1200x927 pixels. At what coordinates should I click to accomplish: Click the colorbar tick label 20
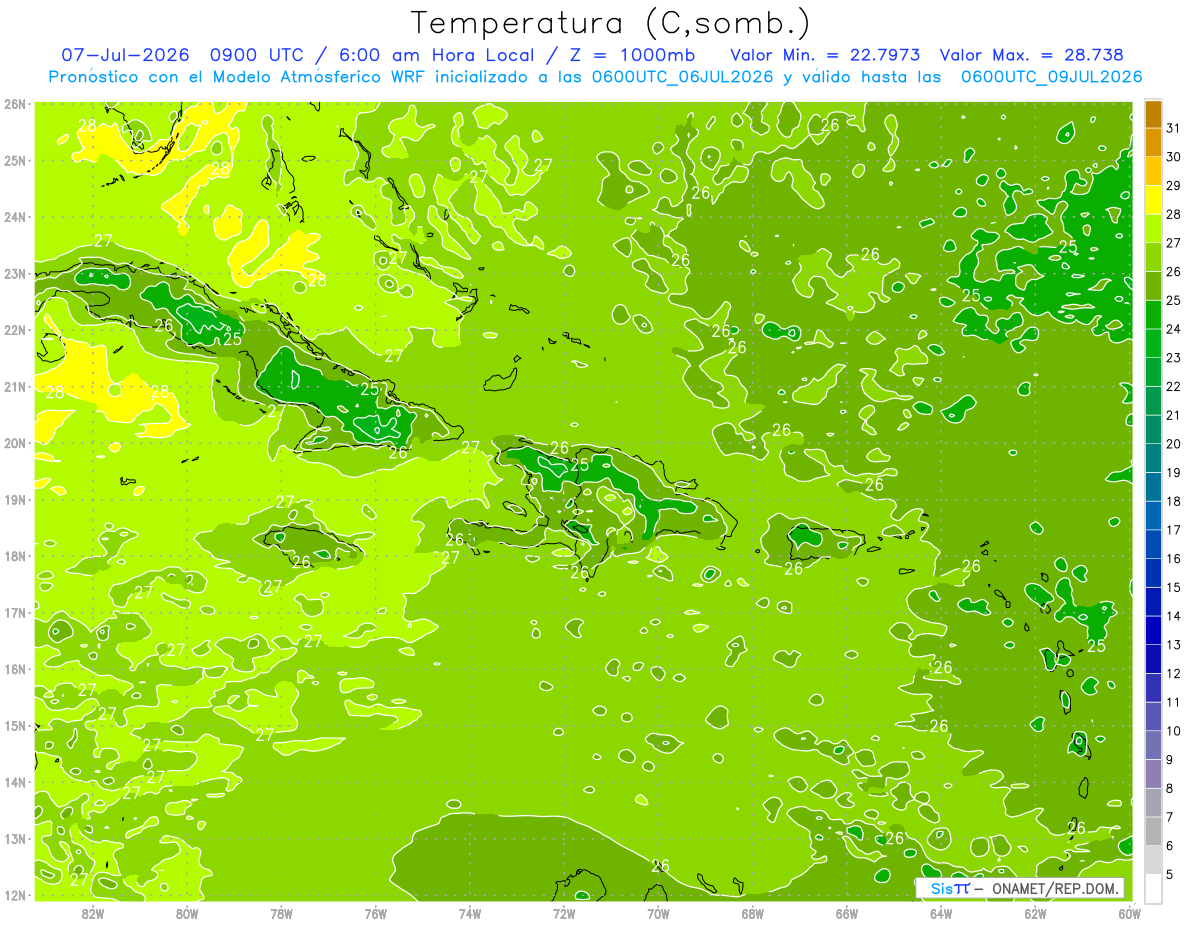pos(1174,444)
